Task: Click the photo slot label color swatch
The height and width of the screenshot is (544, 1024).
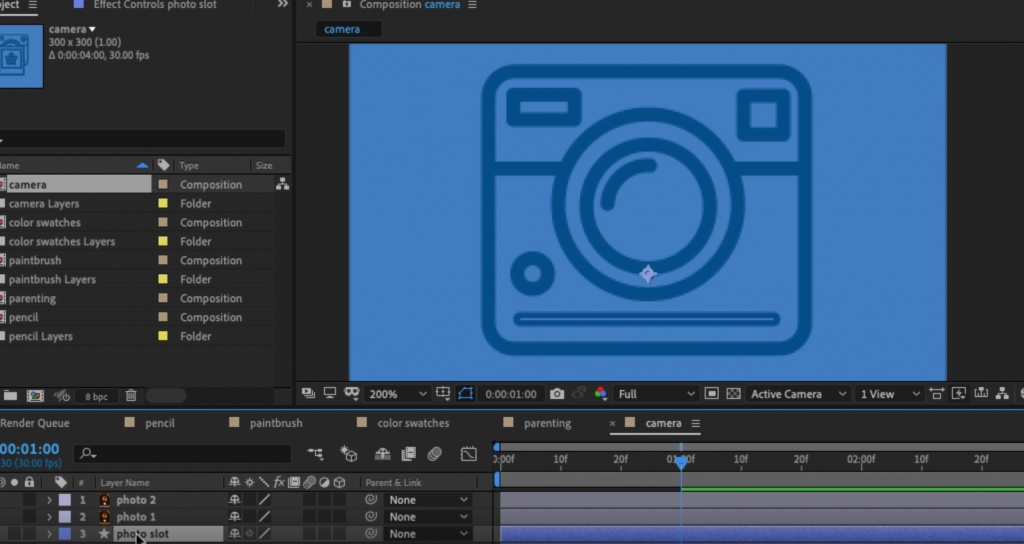Action: pos(65,534)
